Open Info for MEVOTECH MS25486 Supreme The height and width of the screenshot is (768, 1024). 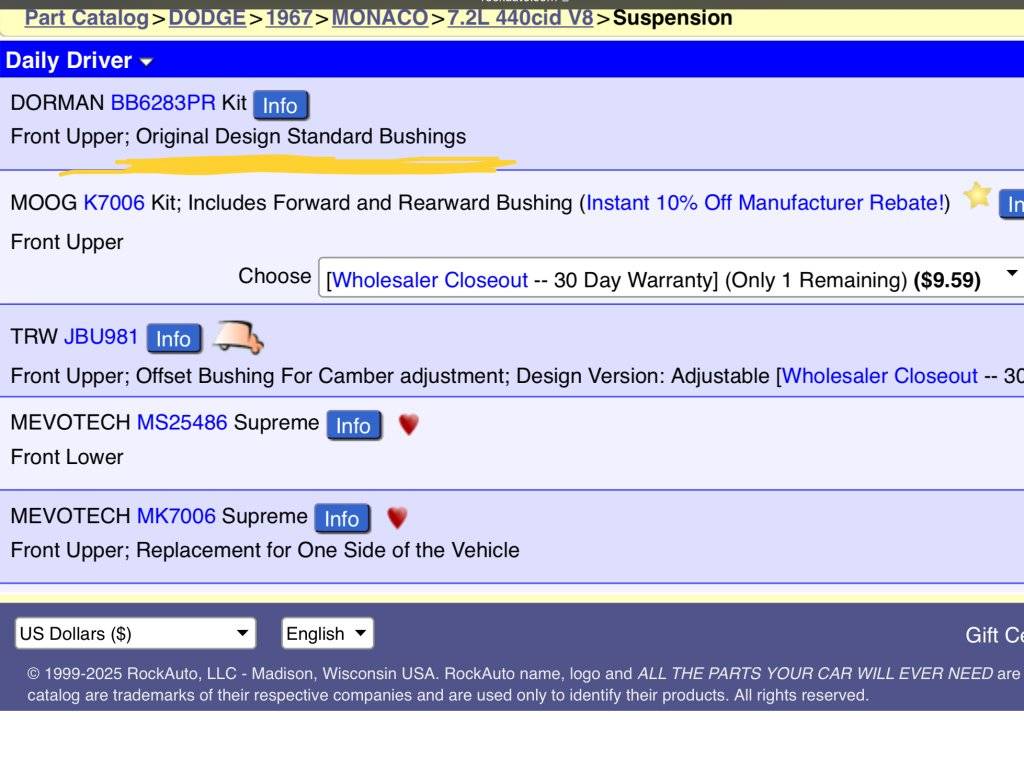(x=352, y=425)
